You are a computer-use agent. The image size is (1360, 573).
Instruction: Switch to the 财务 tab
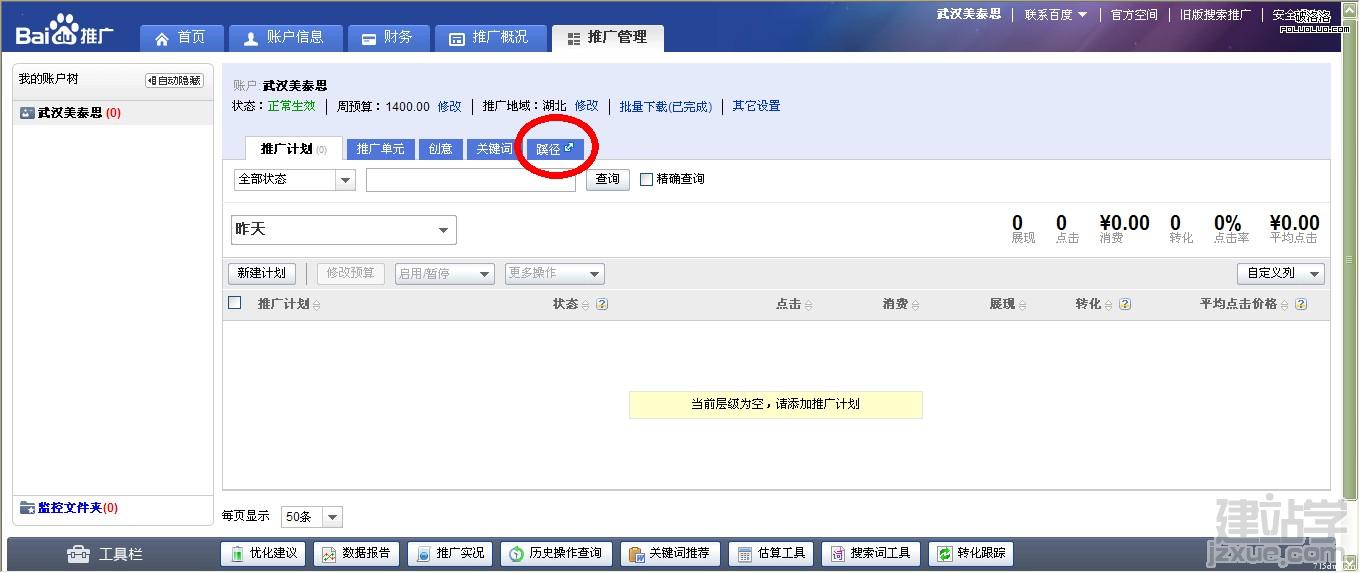coord(387,37)
